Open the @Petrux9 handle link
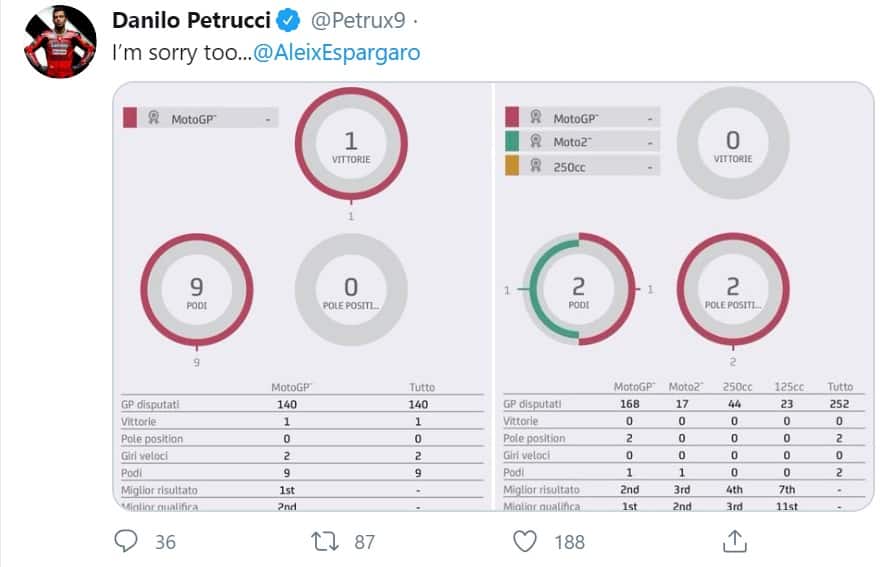Image resolution: width=894 pixels, height=567 pixels. click(x=350, y=20)
